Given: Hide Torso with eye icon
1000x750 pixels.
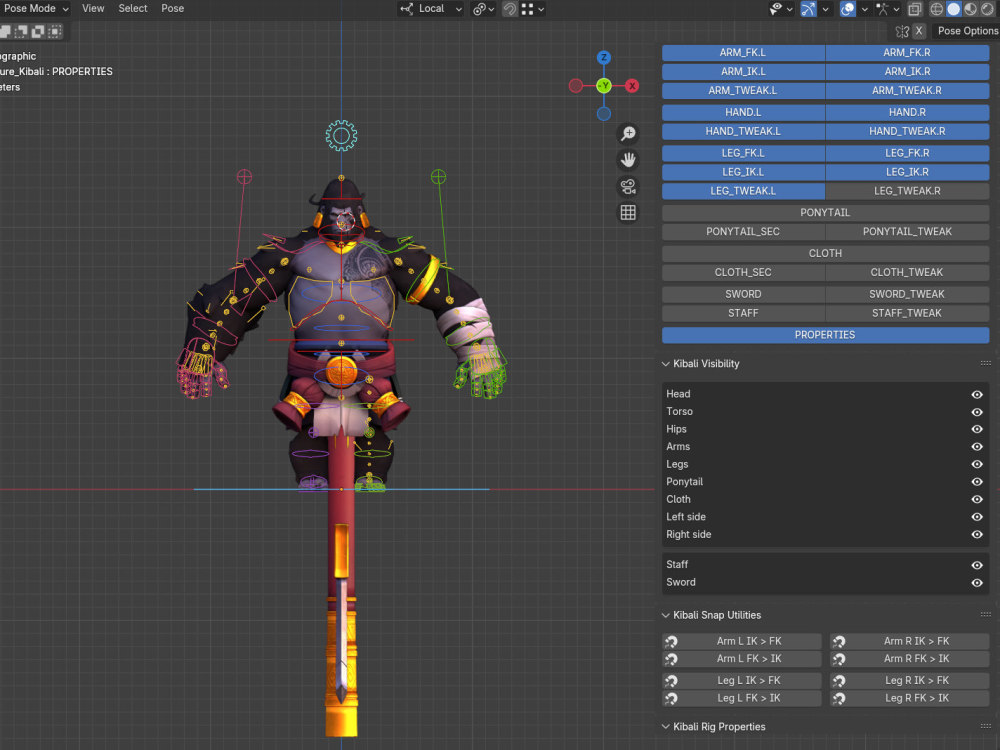Looking at the screenshot, I should tap(976, 412).
